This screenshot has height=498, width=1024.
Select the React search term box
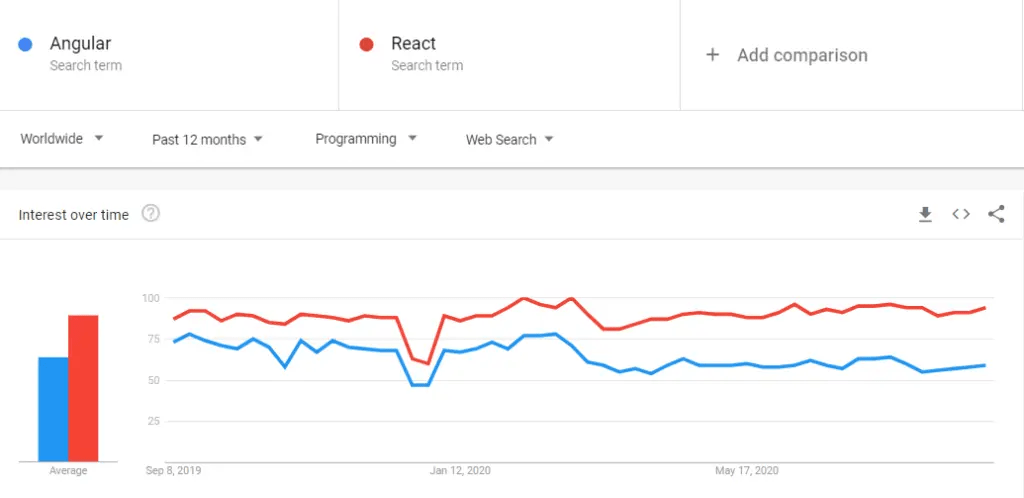[509, 55]
